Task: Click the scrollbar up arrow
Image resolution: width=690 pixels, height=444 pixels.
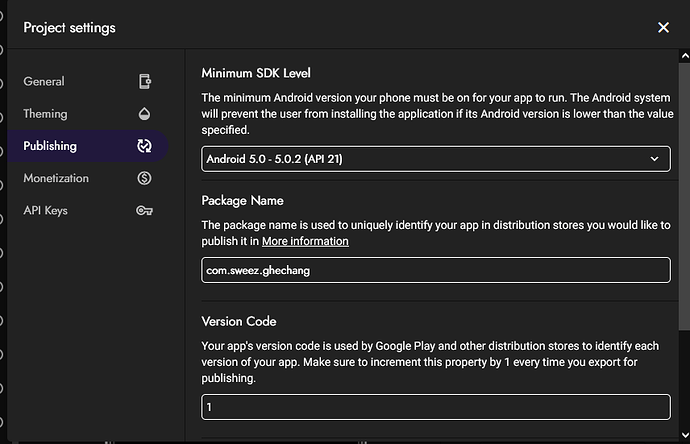Action: click(x=685, y=56)
